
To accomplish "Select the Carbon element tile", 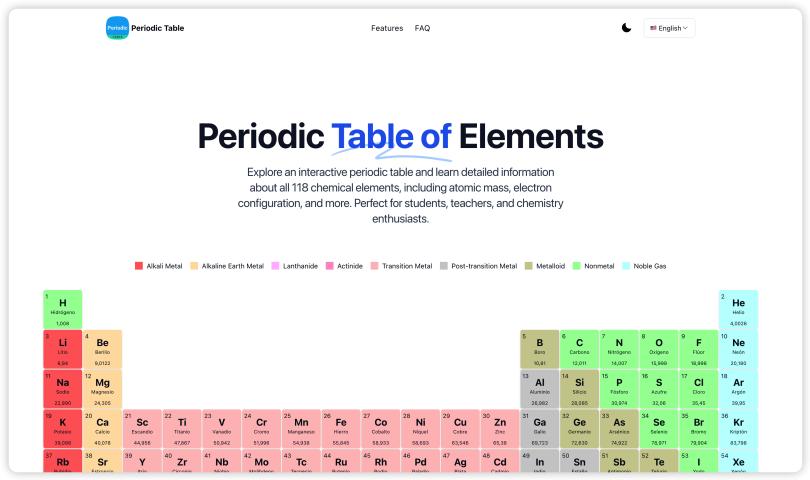I will pos(579,349).
